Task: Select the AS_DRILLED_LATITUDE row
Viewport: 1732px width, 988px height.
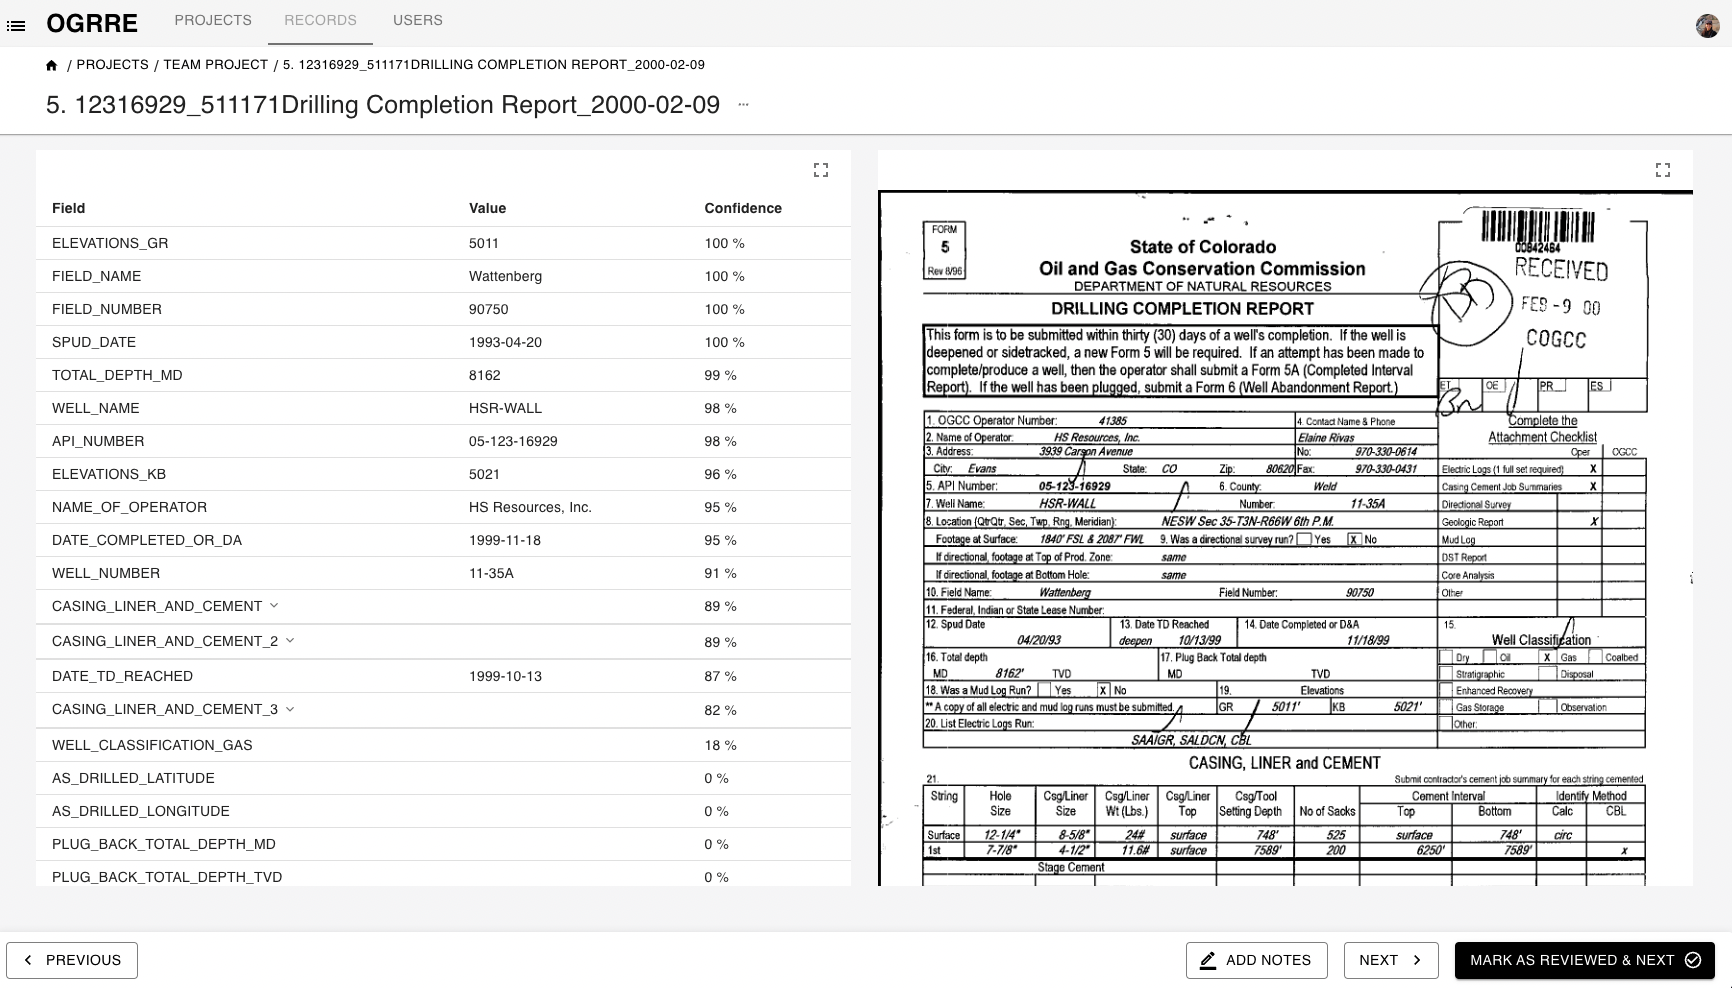Action: point(443,778)
